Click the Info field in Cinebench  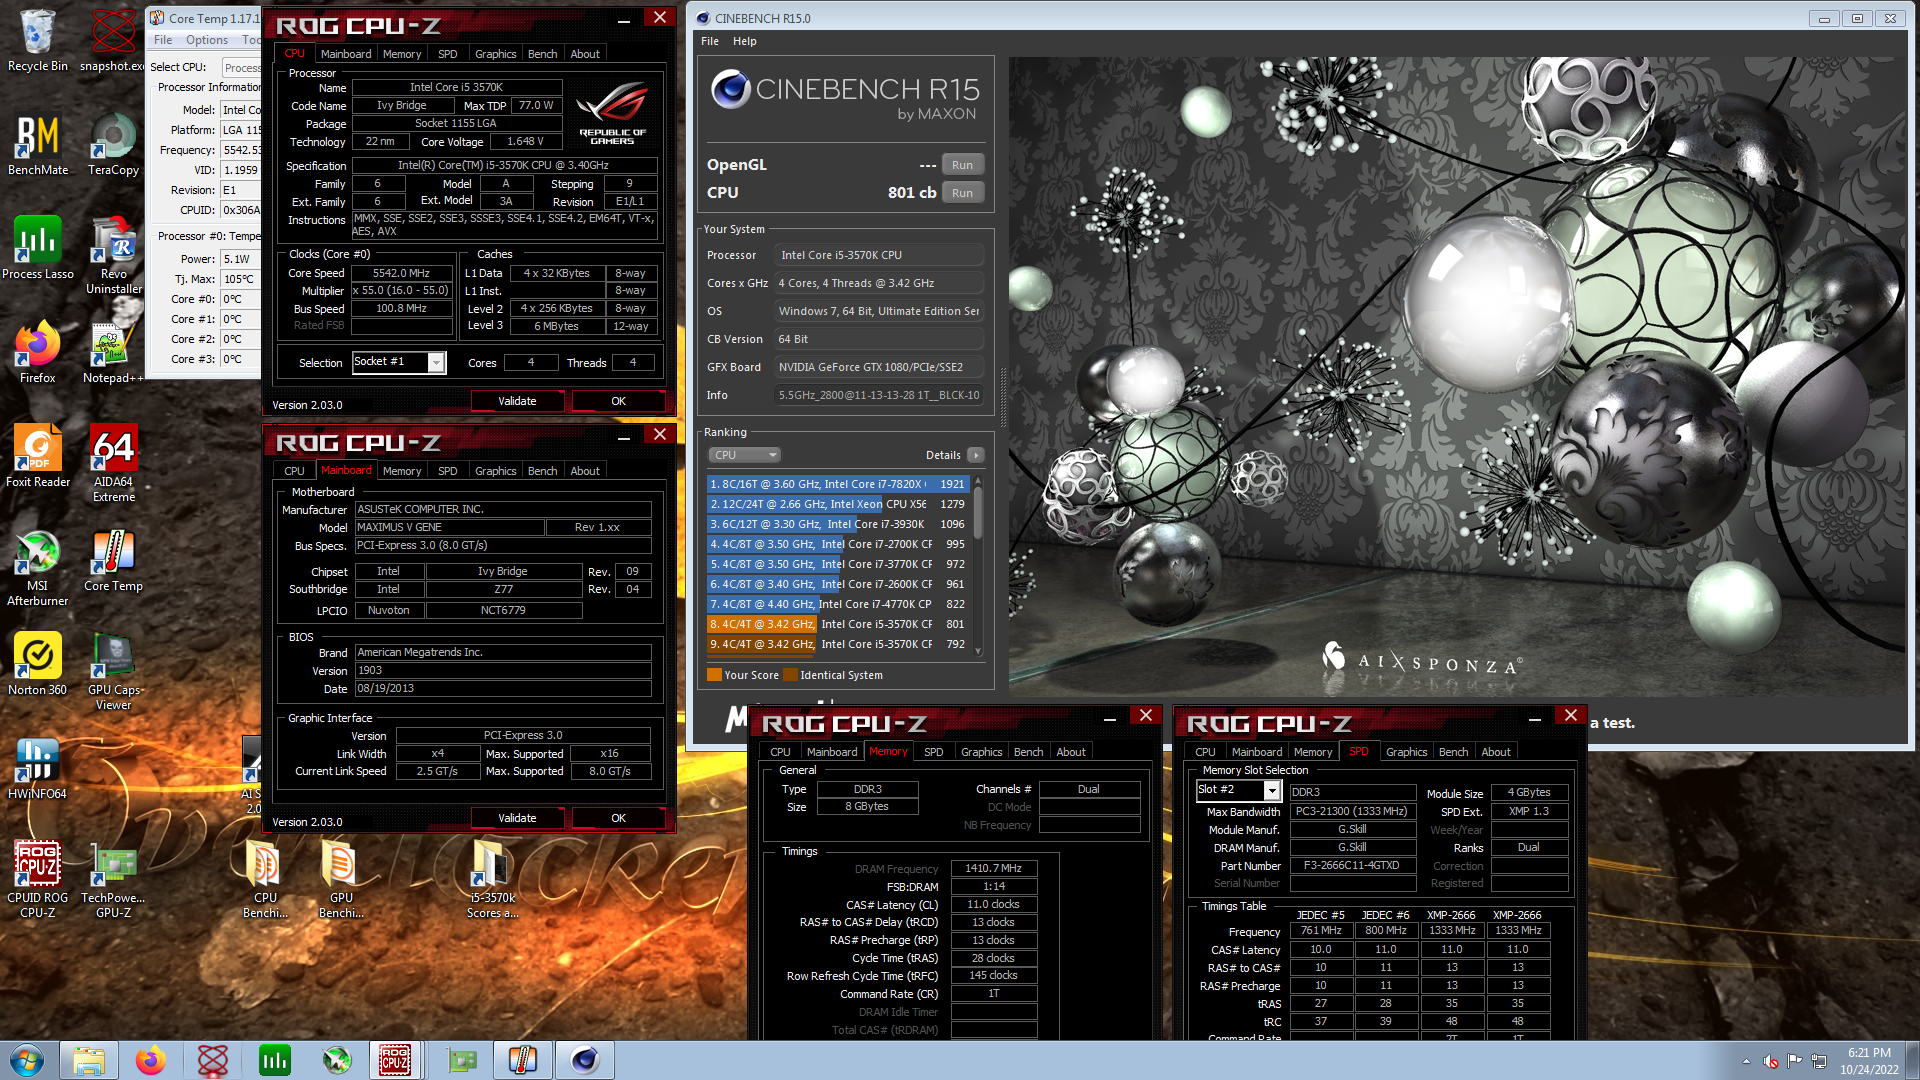pyautogui.click(x=878, y=395)
